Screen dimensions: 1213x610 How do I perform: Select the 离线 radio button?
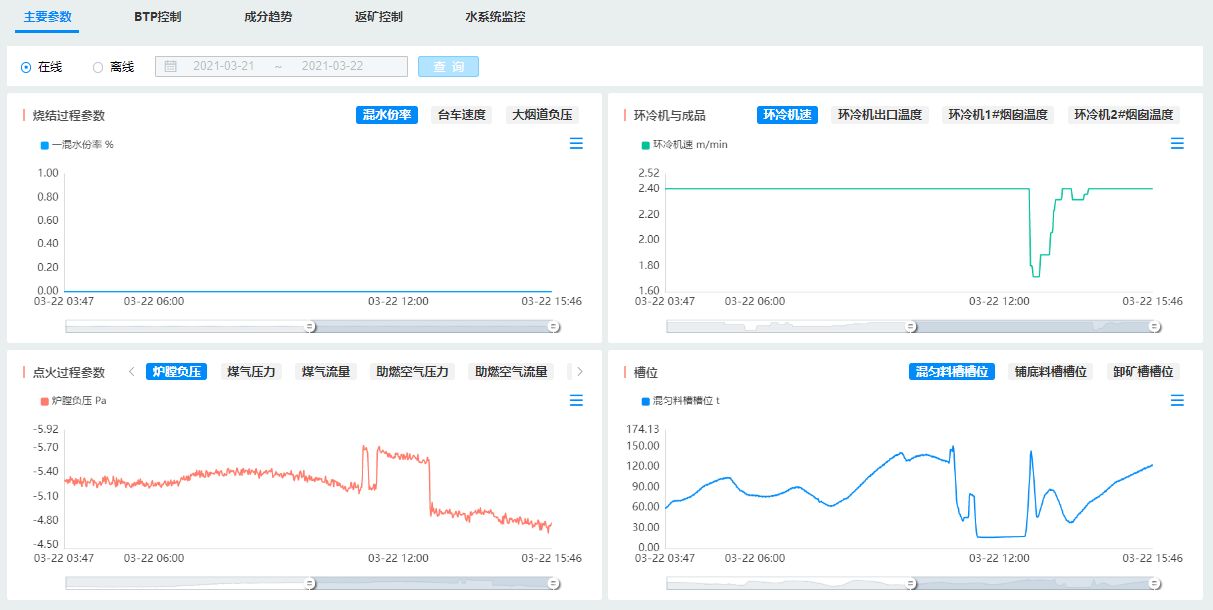(x=98, y=67)
